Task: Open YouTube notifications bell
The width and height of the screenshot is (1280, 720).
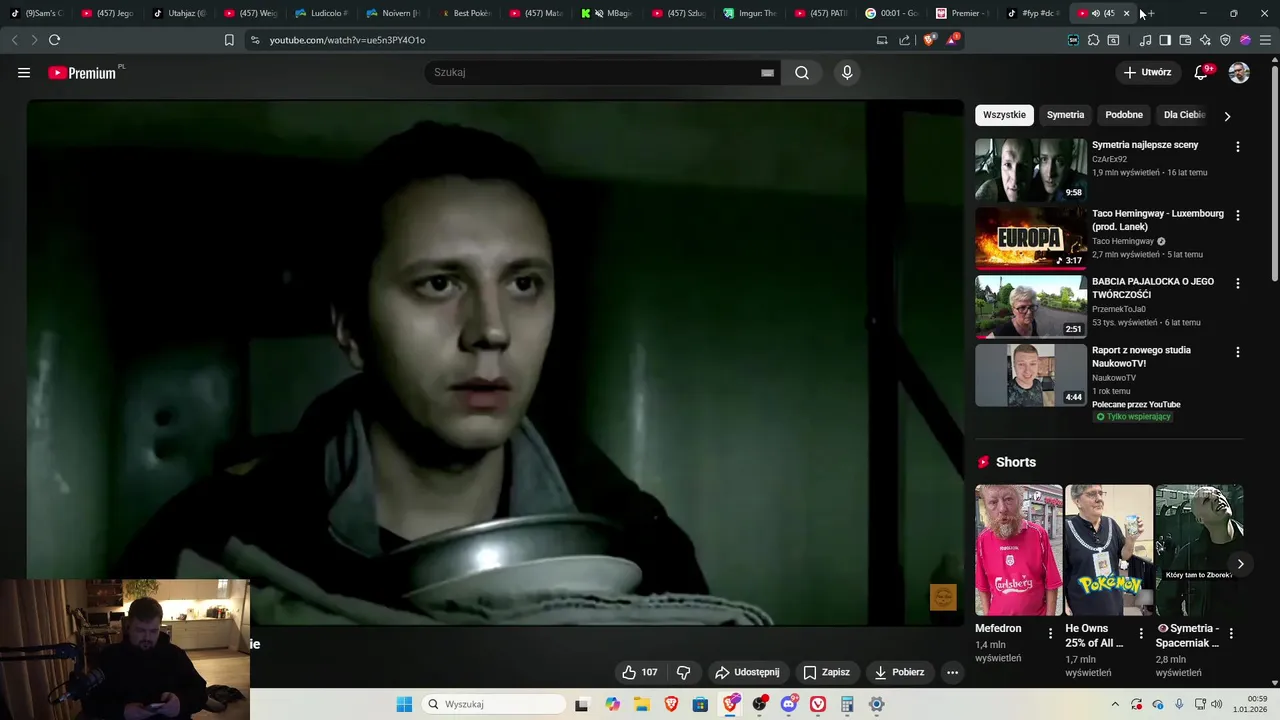Action: 1202,72
